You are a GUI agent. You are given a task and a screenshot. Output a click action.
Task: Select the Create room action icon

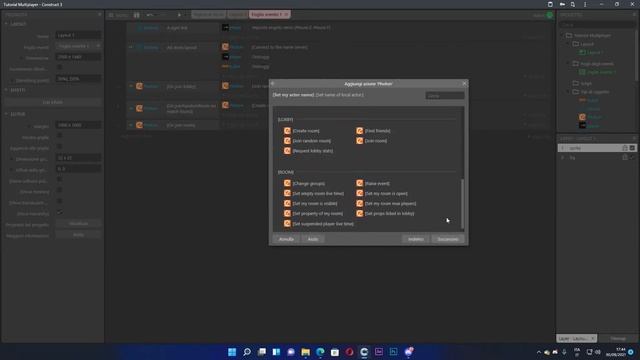pyautogui.click(x=287, y=131)
